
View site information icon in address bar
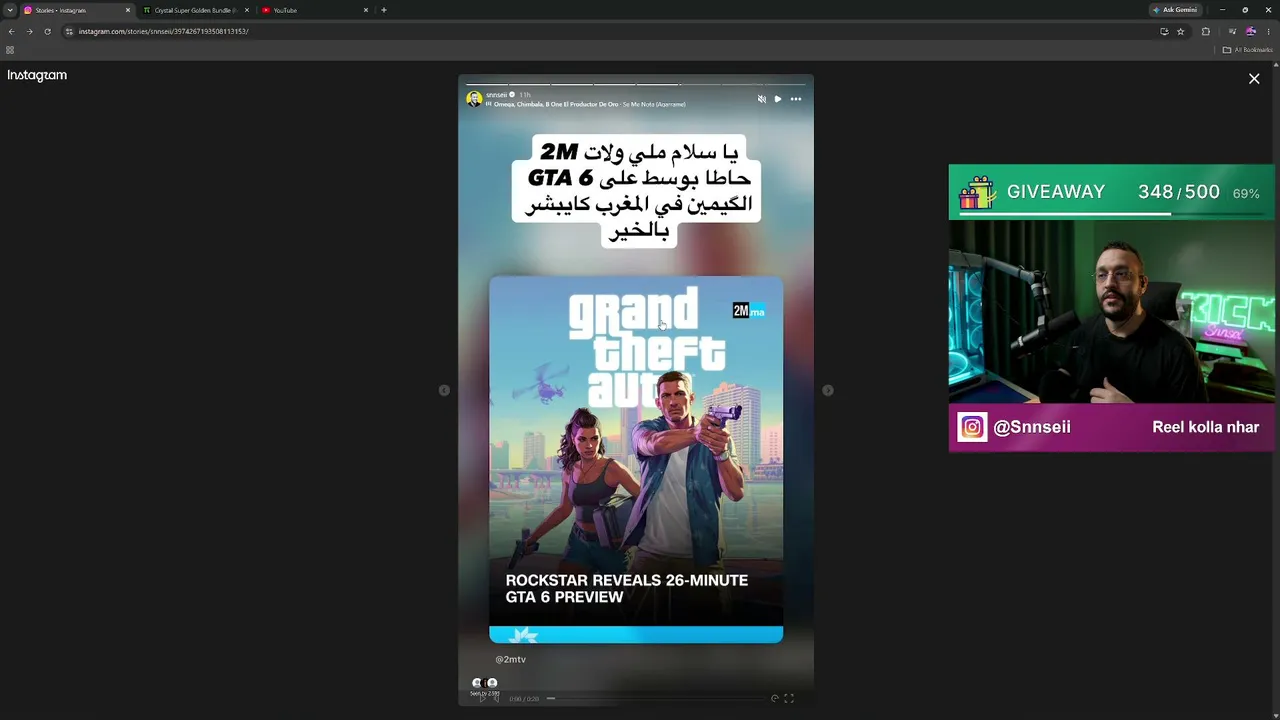pos(68,31)
